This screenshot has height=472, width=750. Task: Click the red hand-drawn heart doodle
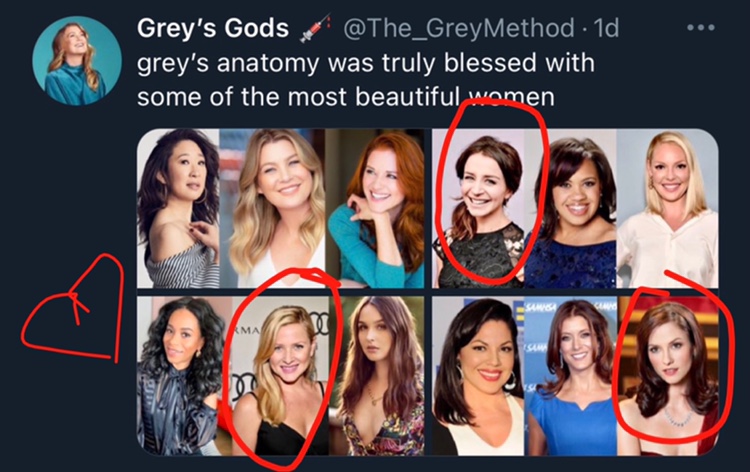point(72,311)
